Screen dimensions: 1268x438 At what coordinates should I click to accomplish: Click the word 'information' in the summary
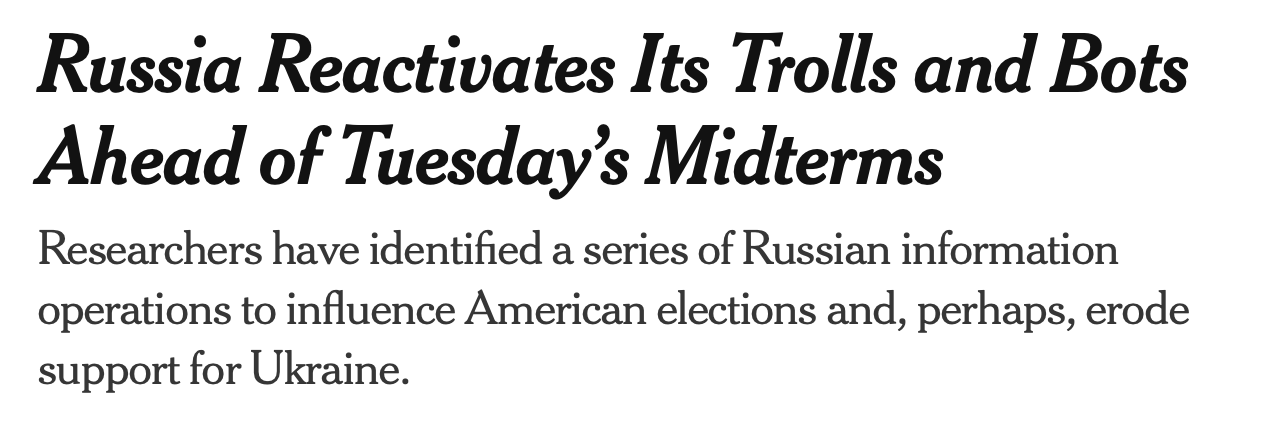click(x=1010, y=250)
